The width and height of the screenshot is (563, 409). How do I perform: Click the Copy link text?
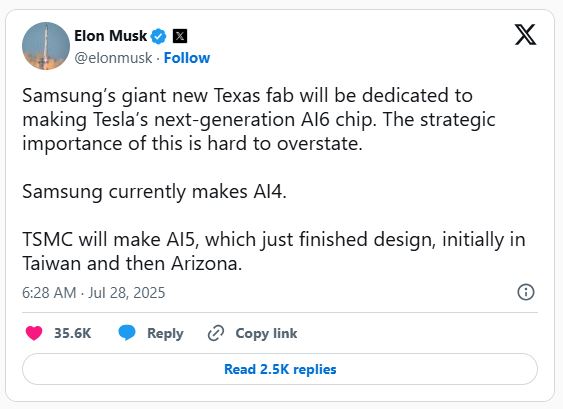266,334
